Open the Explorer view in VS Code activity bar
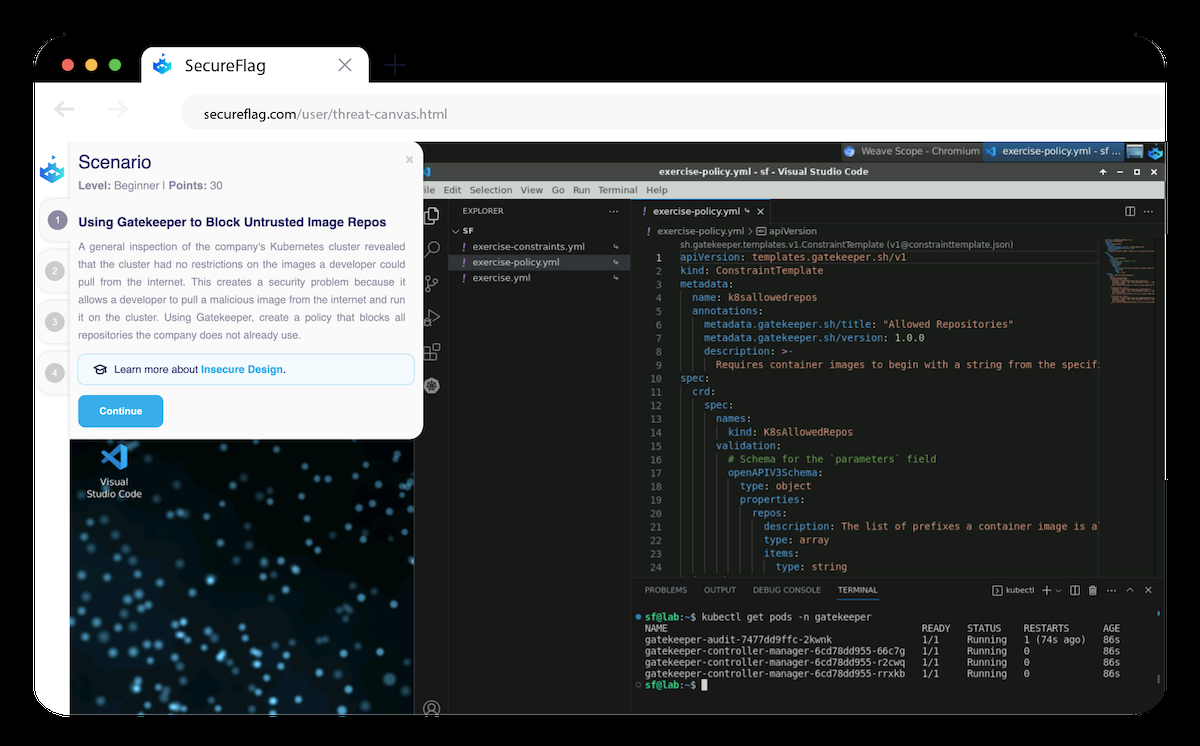Screen dimensions: 1200x746 pyautogui.click(x=433, y=215)
